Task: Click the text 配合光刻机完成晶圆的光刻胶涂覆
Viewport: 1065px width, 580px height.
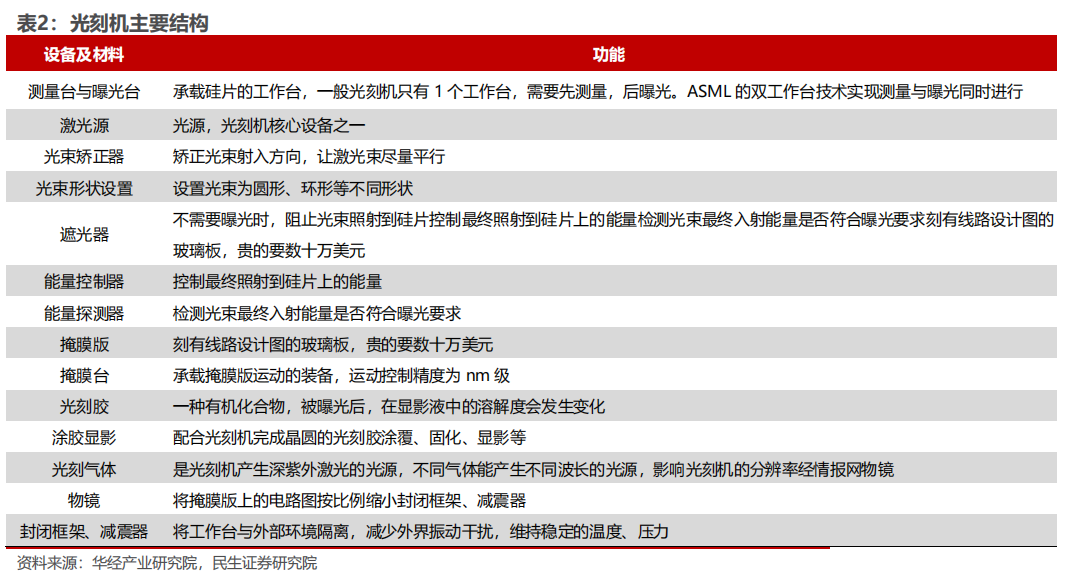Action: tap(293, 438)
